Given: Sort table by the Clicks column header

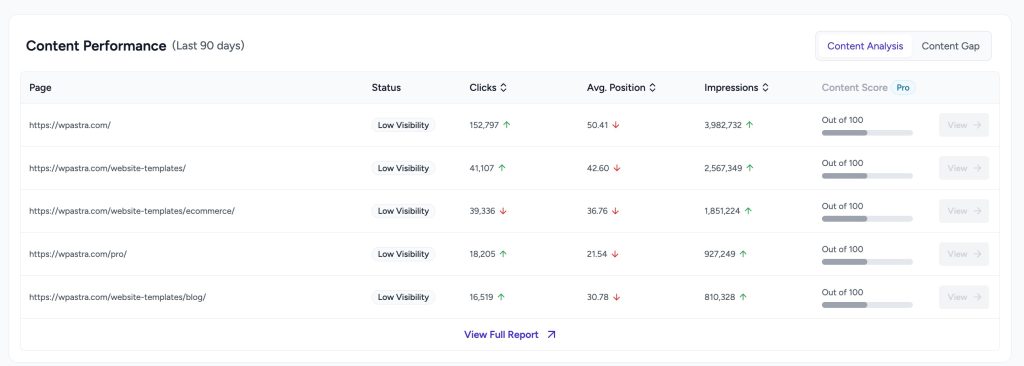Looking at the screenshot, I should (x=483, y=88).
